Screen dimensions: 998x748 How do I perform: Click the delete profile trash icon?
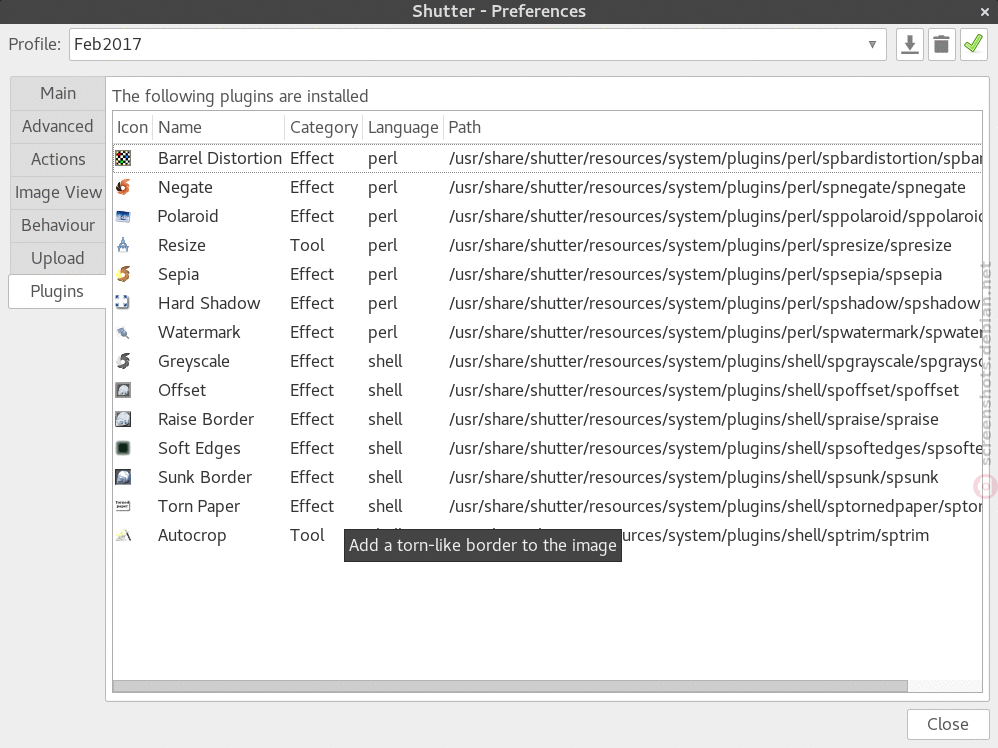coord(941,45)
